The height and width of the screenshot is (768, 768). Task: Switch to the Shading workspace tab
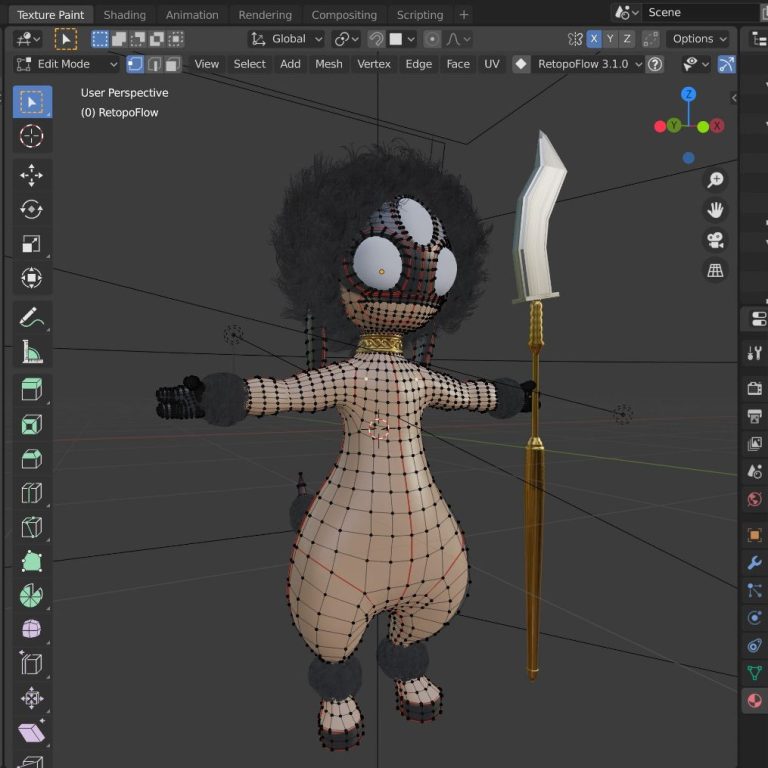[124, 15]
